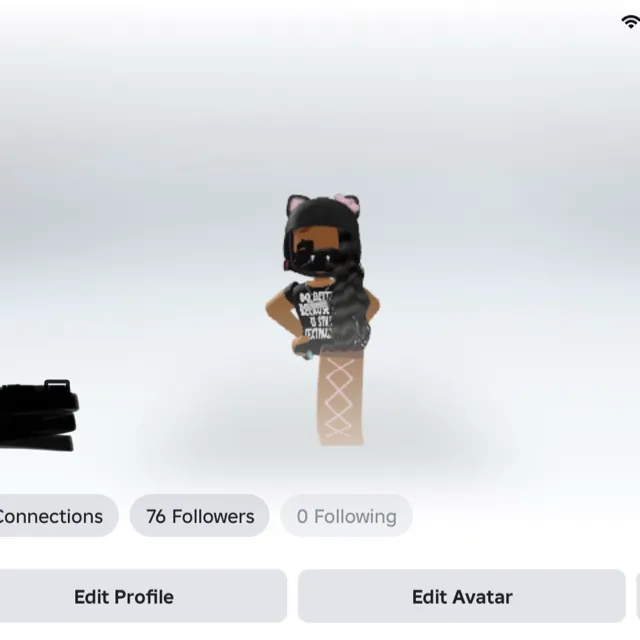640x640 pixels.
Task: Click the Edit Avatar button
Action: tap(462, 596)
